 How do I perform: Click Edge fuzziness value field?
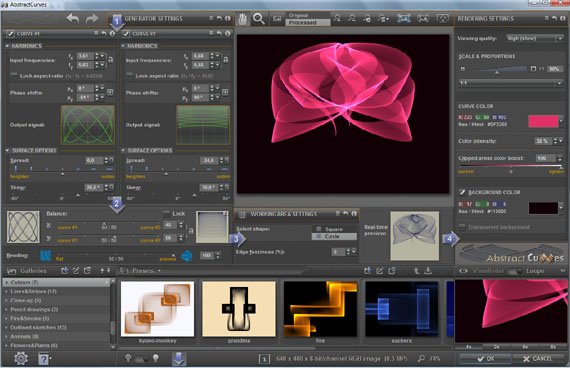click(x=338, y=252)
